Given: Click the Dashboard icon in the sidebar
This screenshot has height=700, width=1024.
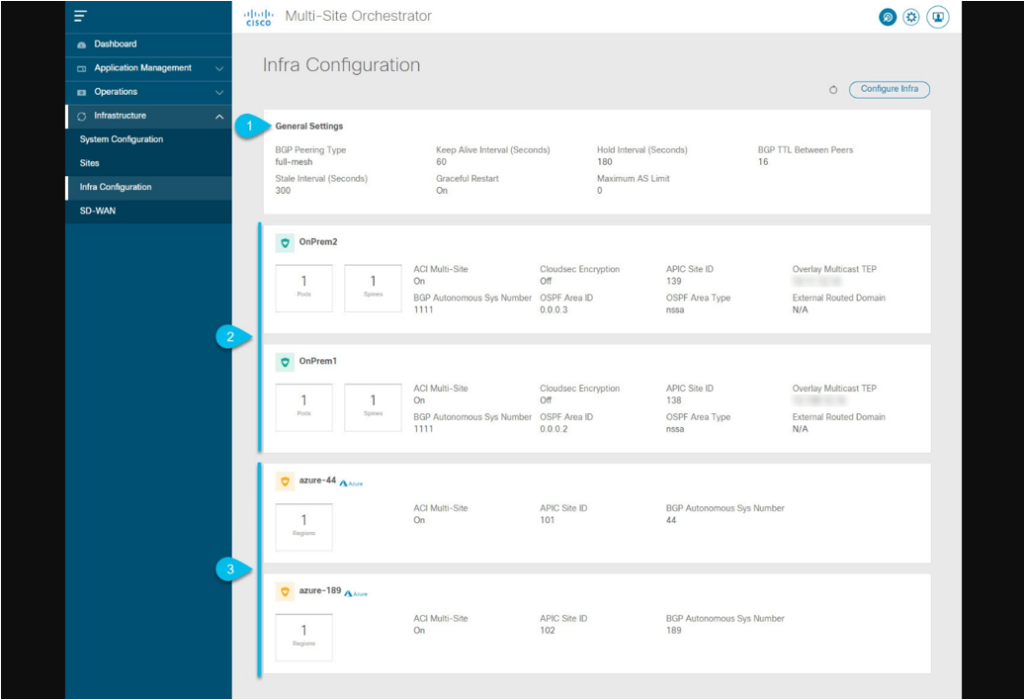Looking at the screenshot, I should [x=82, y=45].
